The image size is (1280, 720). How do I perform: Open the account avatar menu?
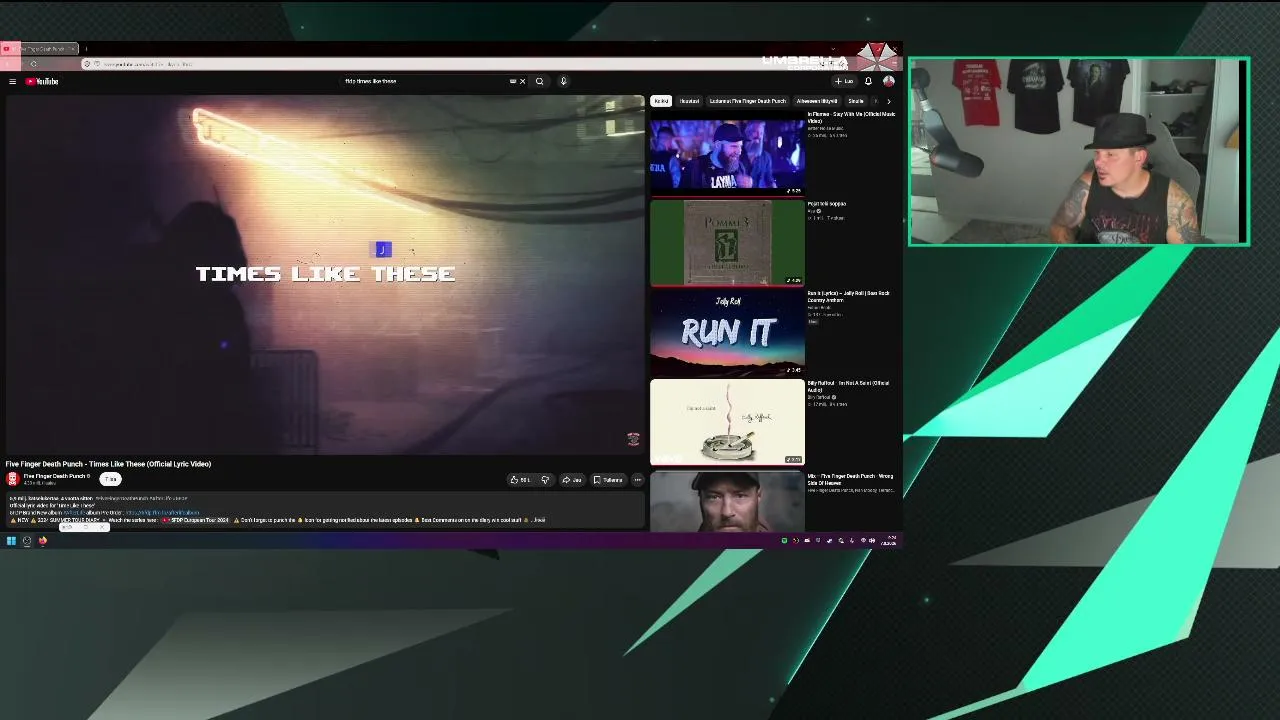coord(888,82)
